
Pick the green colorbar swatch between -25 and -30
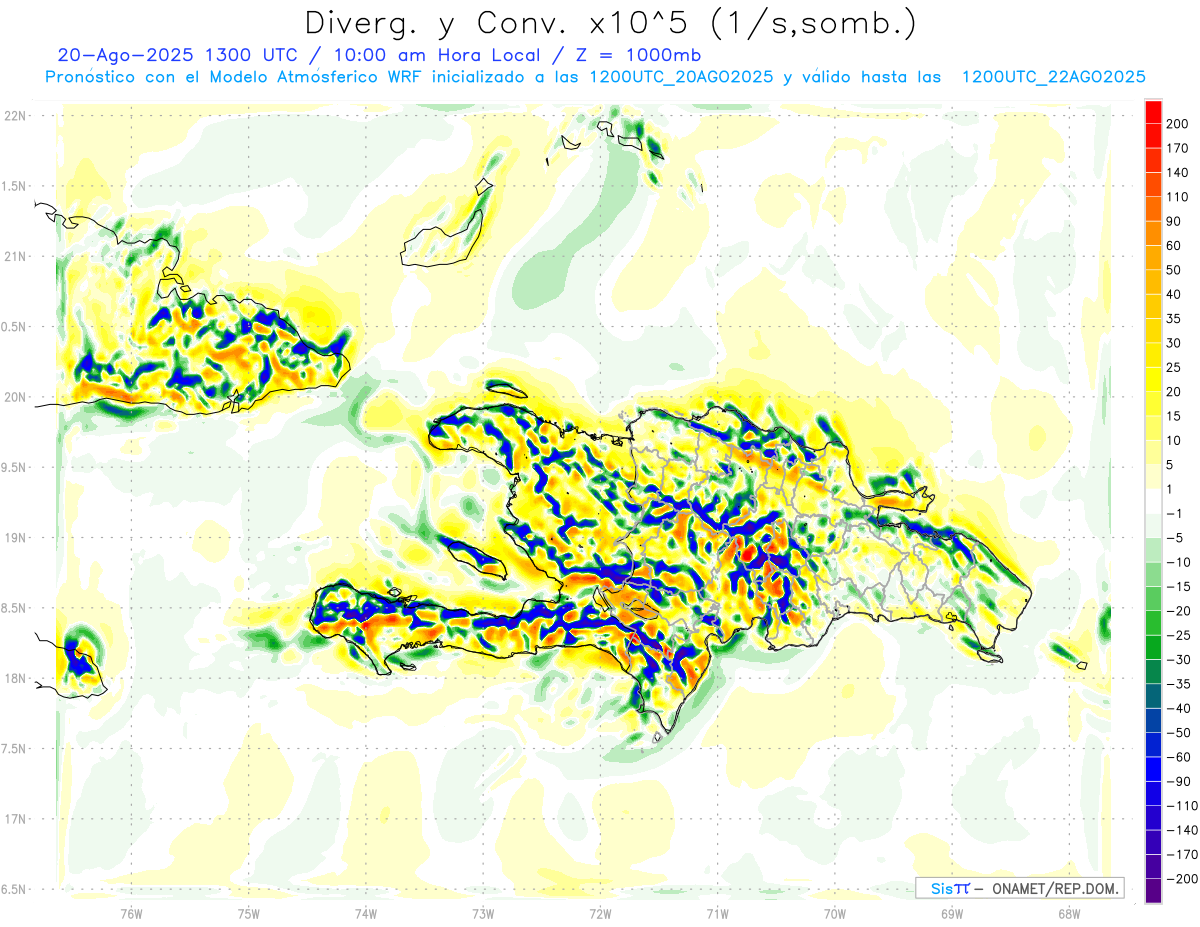click(1153, 647)
